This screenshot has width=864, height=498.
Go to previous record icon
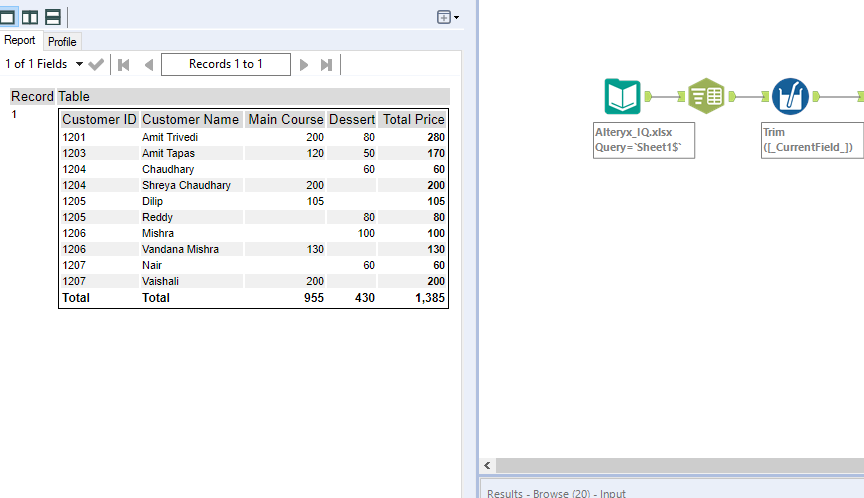[148, 65]
